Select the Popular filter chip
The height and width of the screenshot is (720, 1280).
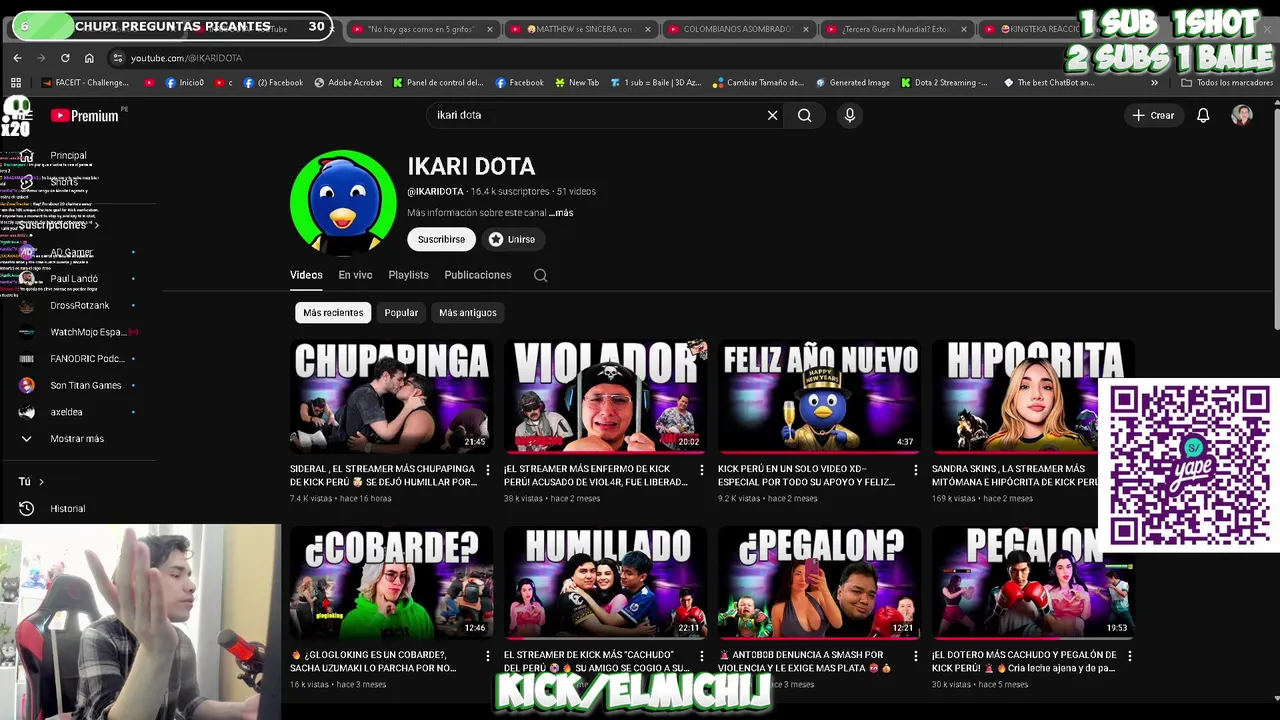click(401, 313)
